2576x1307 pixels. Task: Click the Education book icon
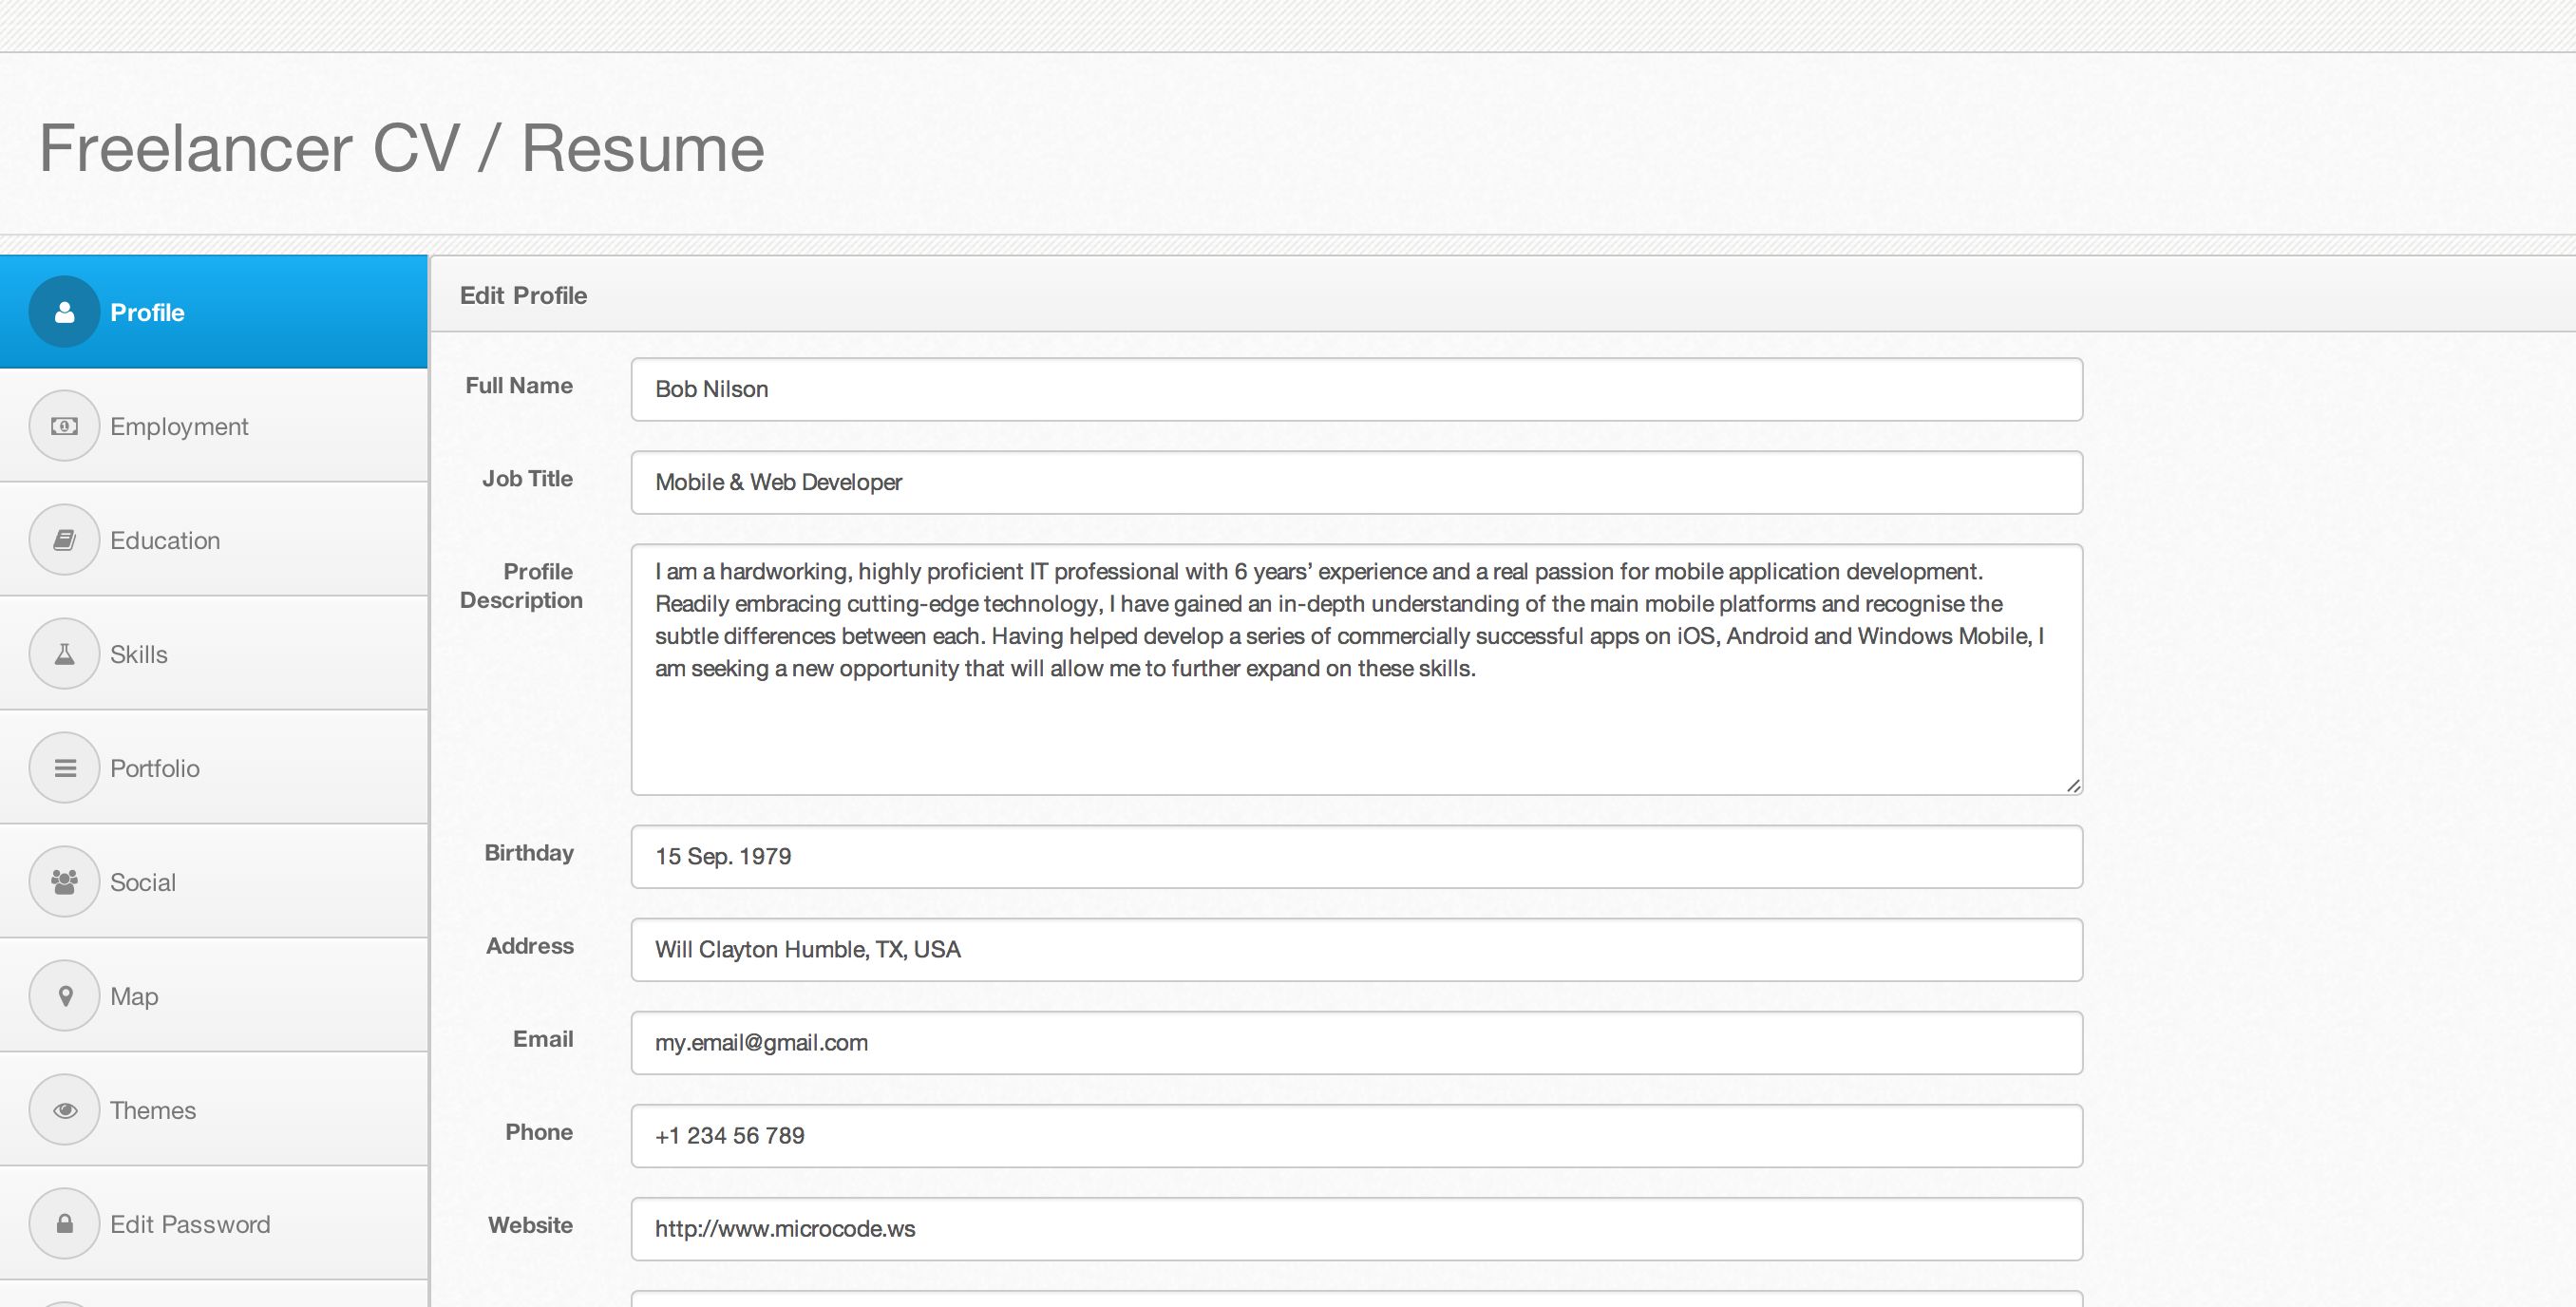[x=64, y=540]
